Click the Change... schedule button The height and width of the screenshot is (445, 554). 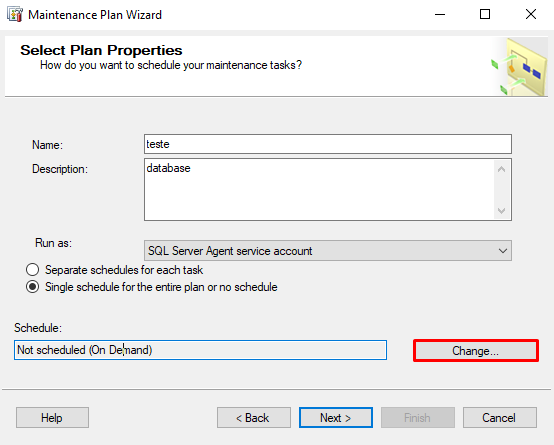click(x=476, y=351)
